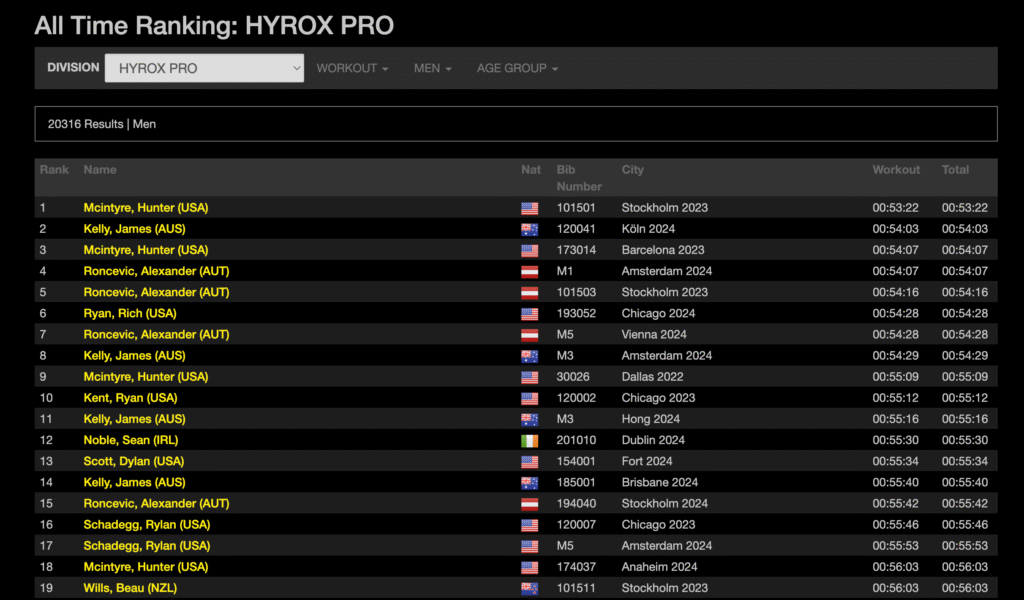
Task: Open rank 18 Mcintyre, Hunter Anaheim 2024 result
Action: [x=146, y=567]
